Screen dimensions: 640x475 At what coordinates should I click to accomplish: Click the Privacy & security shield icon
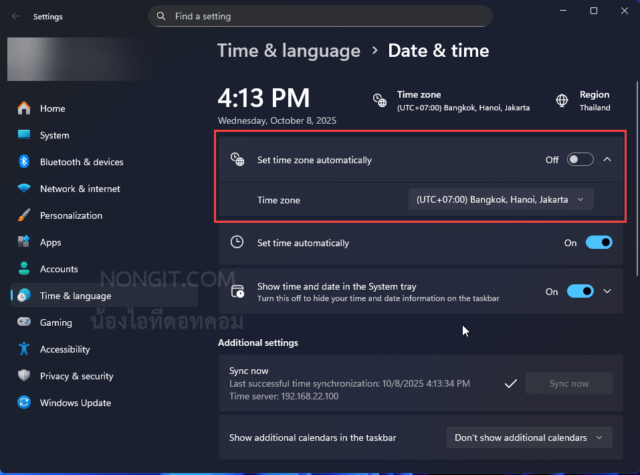24,375
